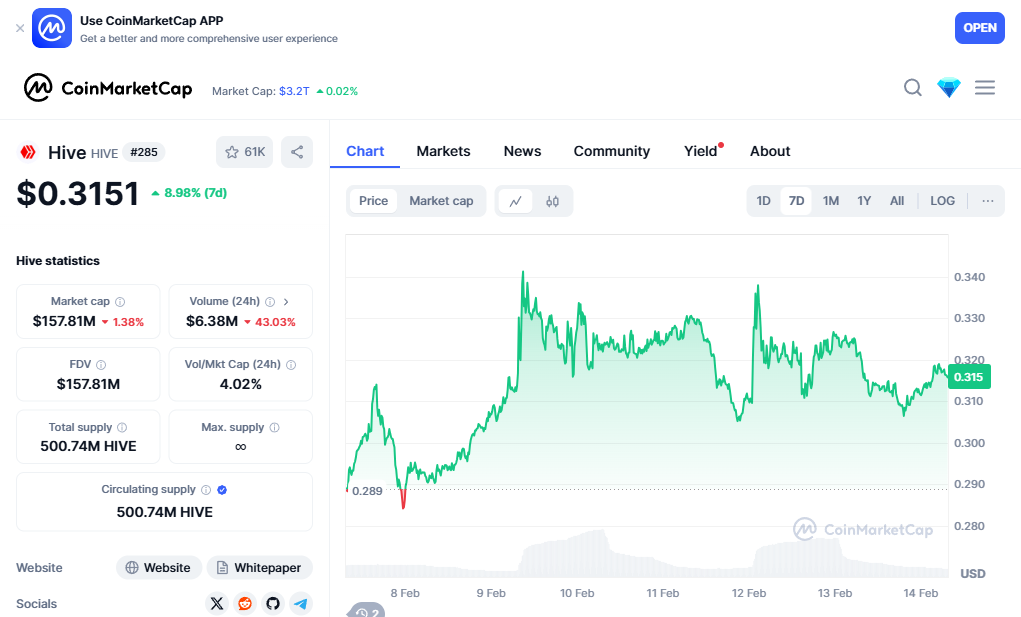
Task: Set chart range to 1Y
Action: [864, 201]
